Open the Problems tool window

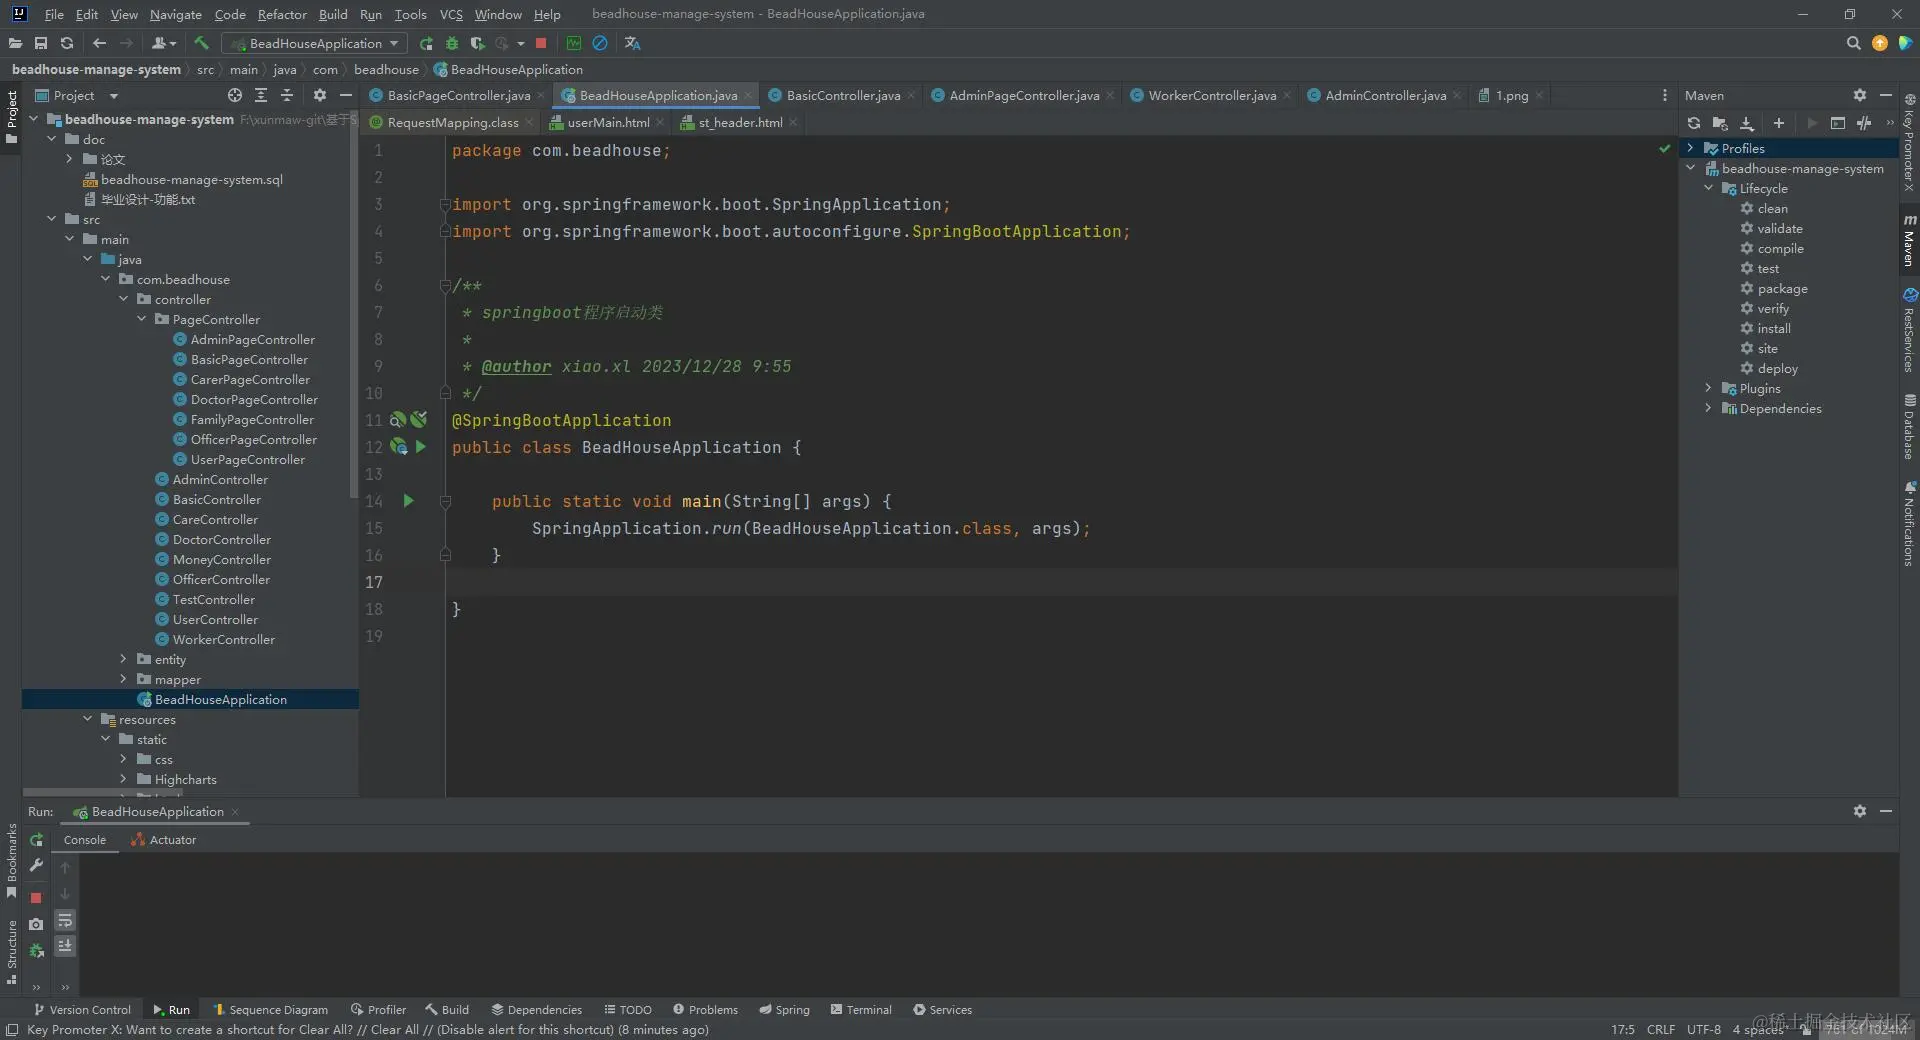point(705,1010)
